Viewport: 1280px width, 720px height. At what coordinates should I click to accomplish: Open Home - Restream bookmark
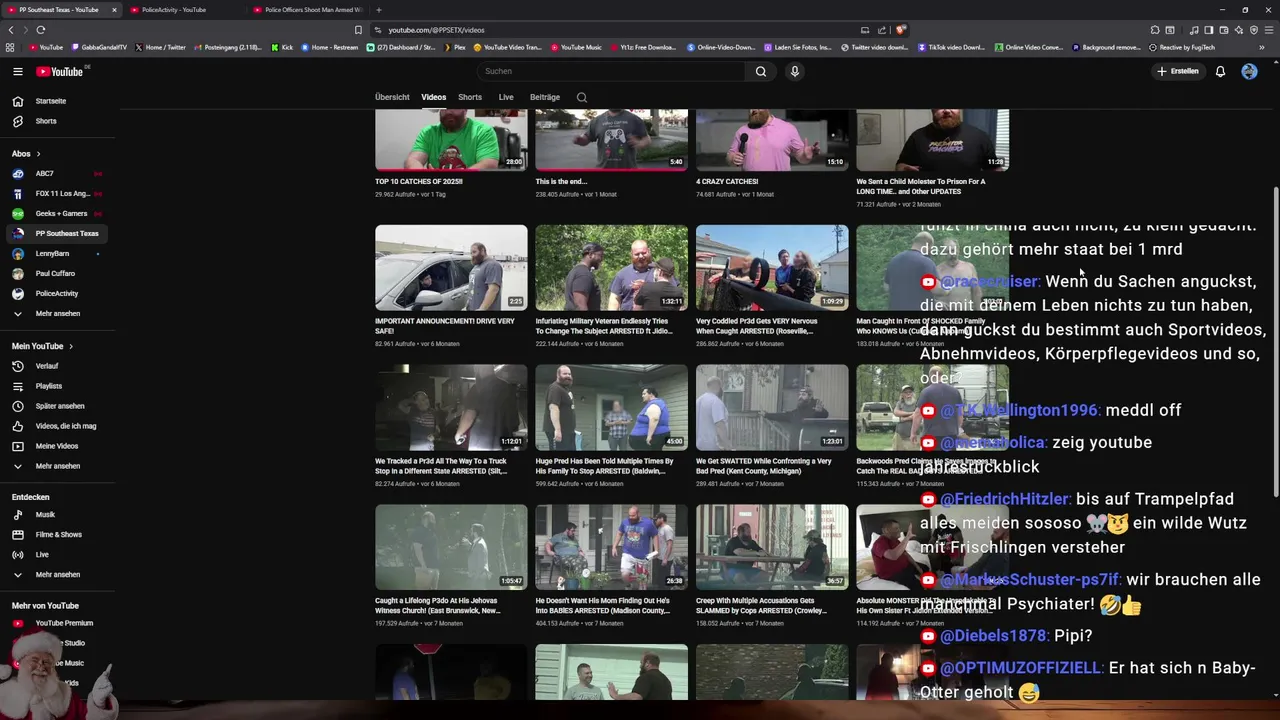click(329, 47)
